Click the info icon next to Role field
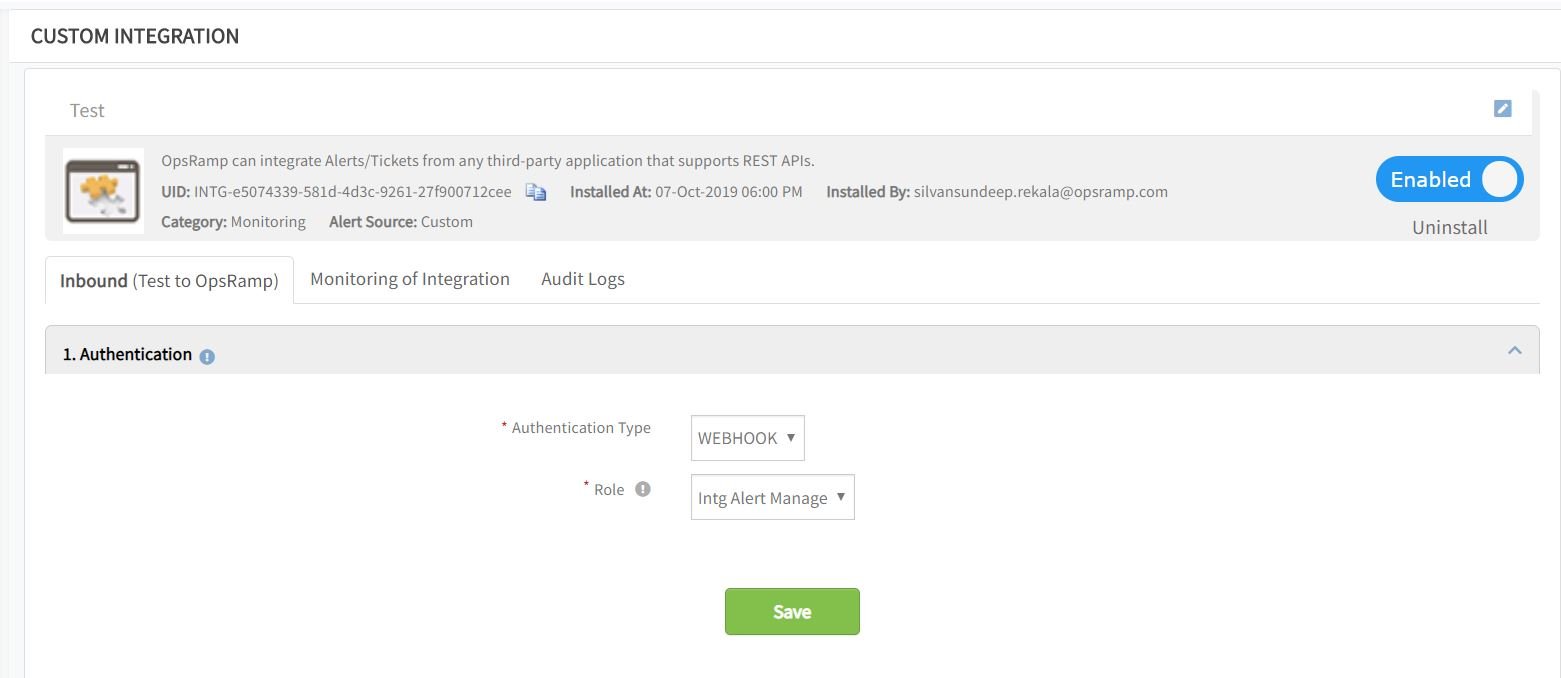1561x678 pixels. click(643, 489)
